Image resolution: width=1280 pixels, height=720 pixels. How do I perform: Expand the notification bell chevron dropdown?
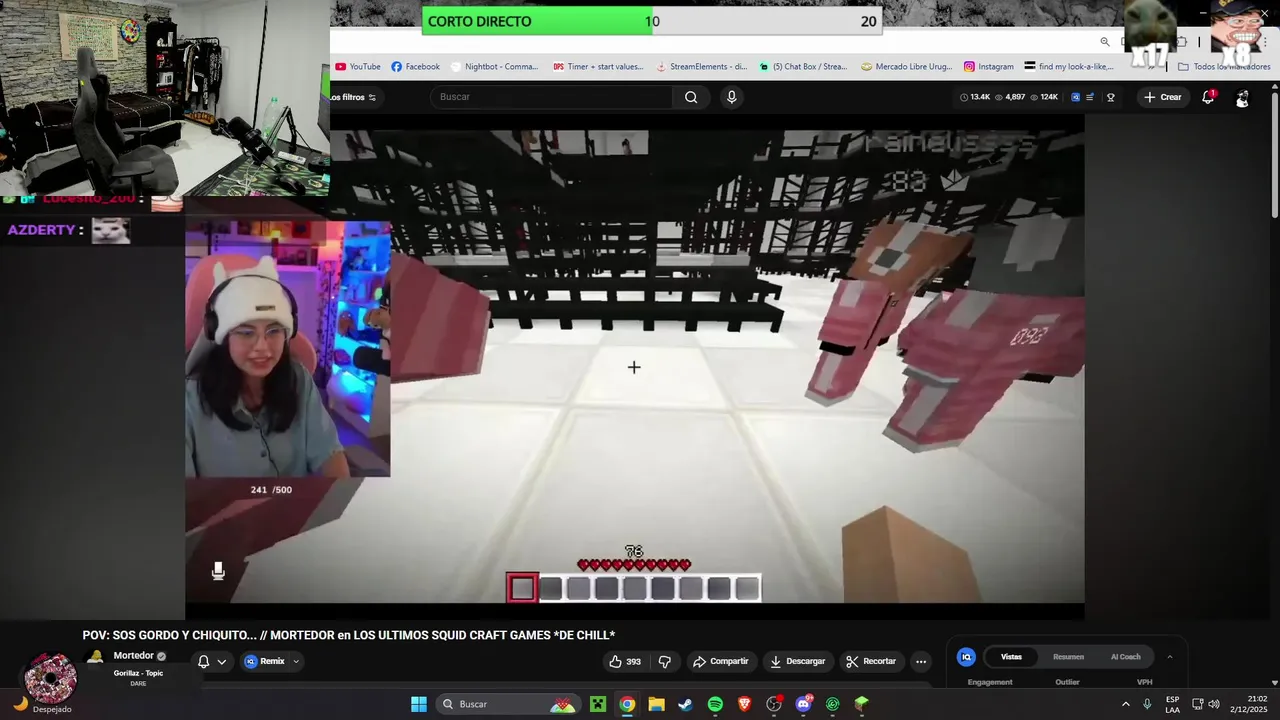tap(222, 661)
